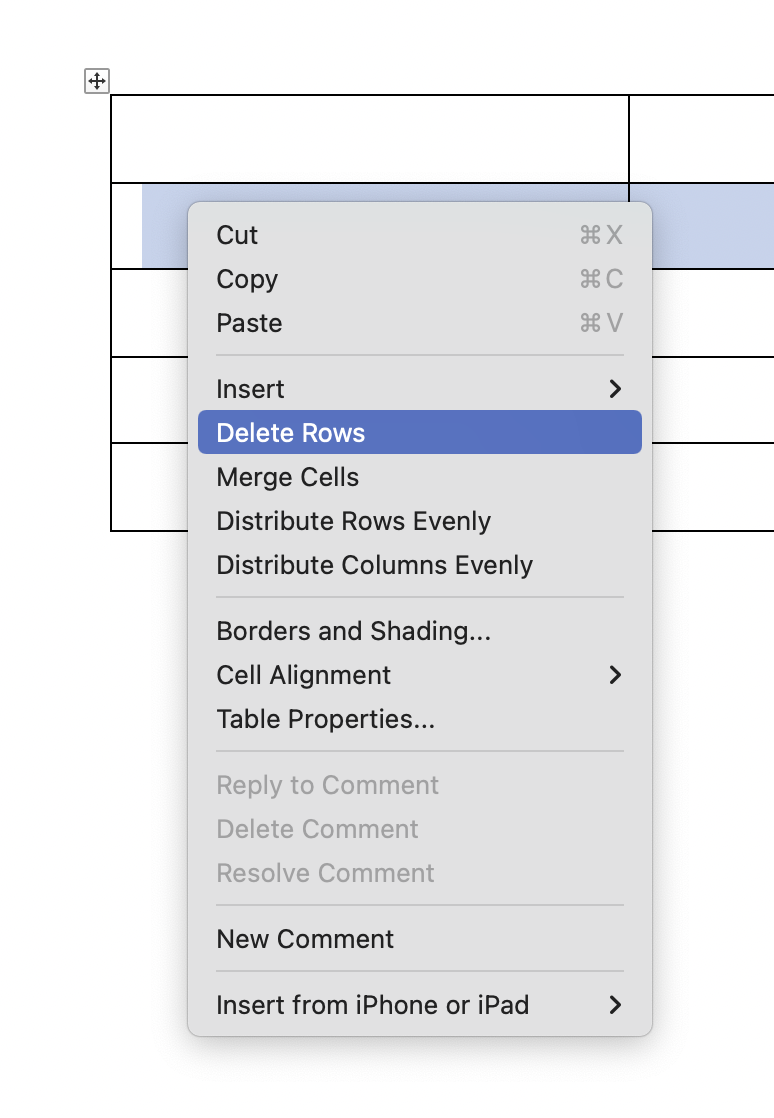Choose Cut from the context menu
774x1118 pixels.
coord(237,235)
